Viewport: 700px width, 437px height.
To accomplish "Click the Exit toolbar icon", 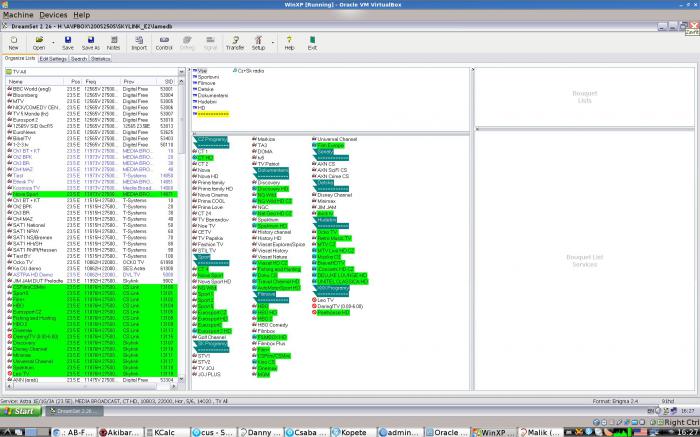I will (x=312, y=43).
